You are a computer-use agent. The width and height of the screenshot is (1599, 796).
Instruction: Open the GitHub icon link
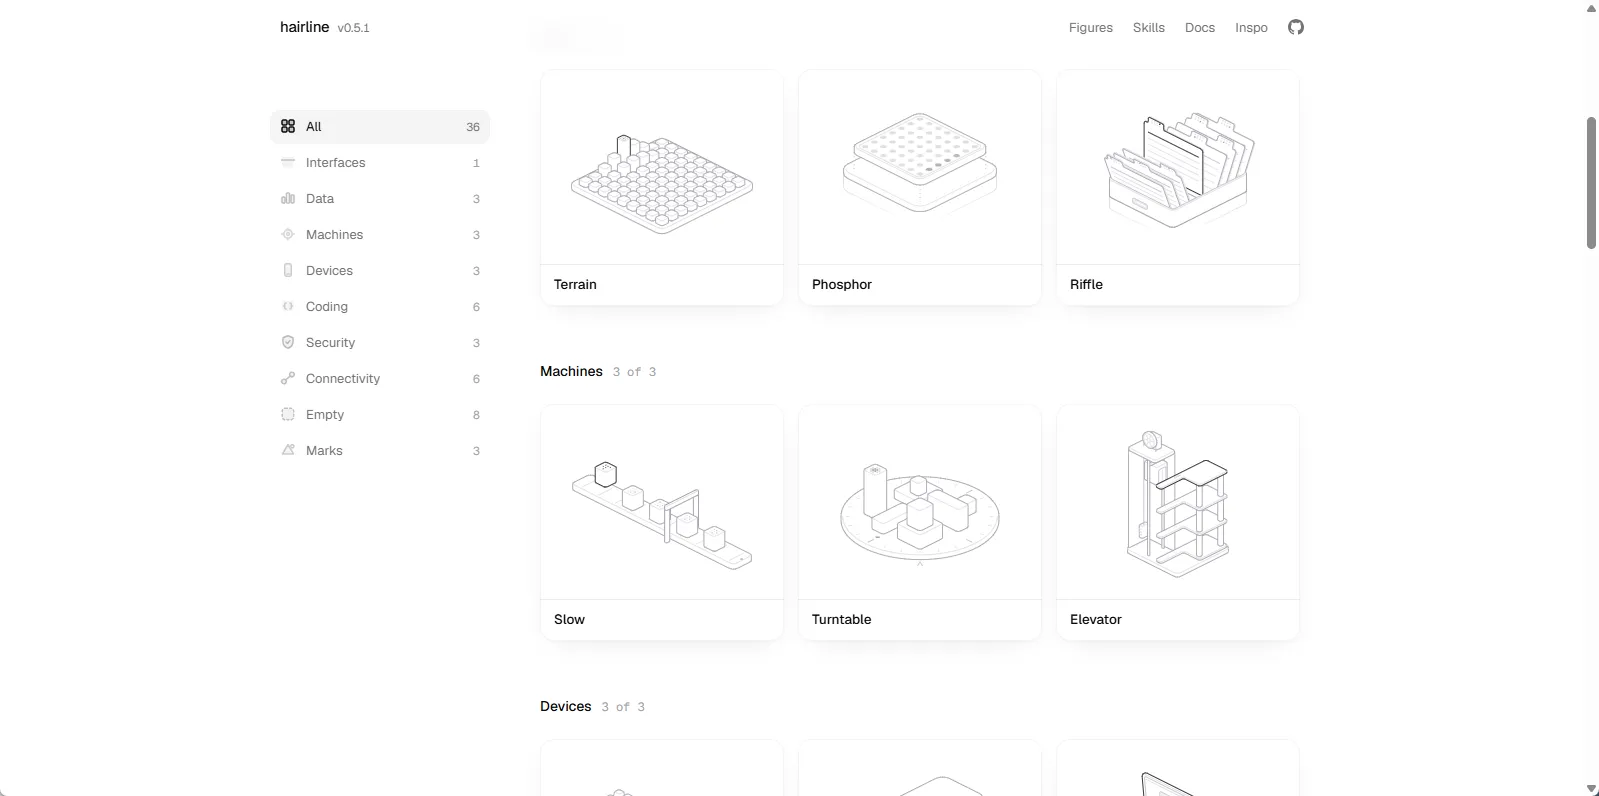(1296, 27)
